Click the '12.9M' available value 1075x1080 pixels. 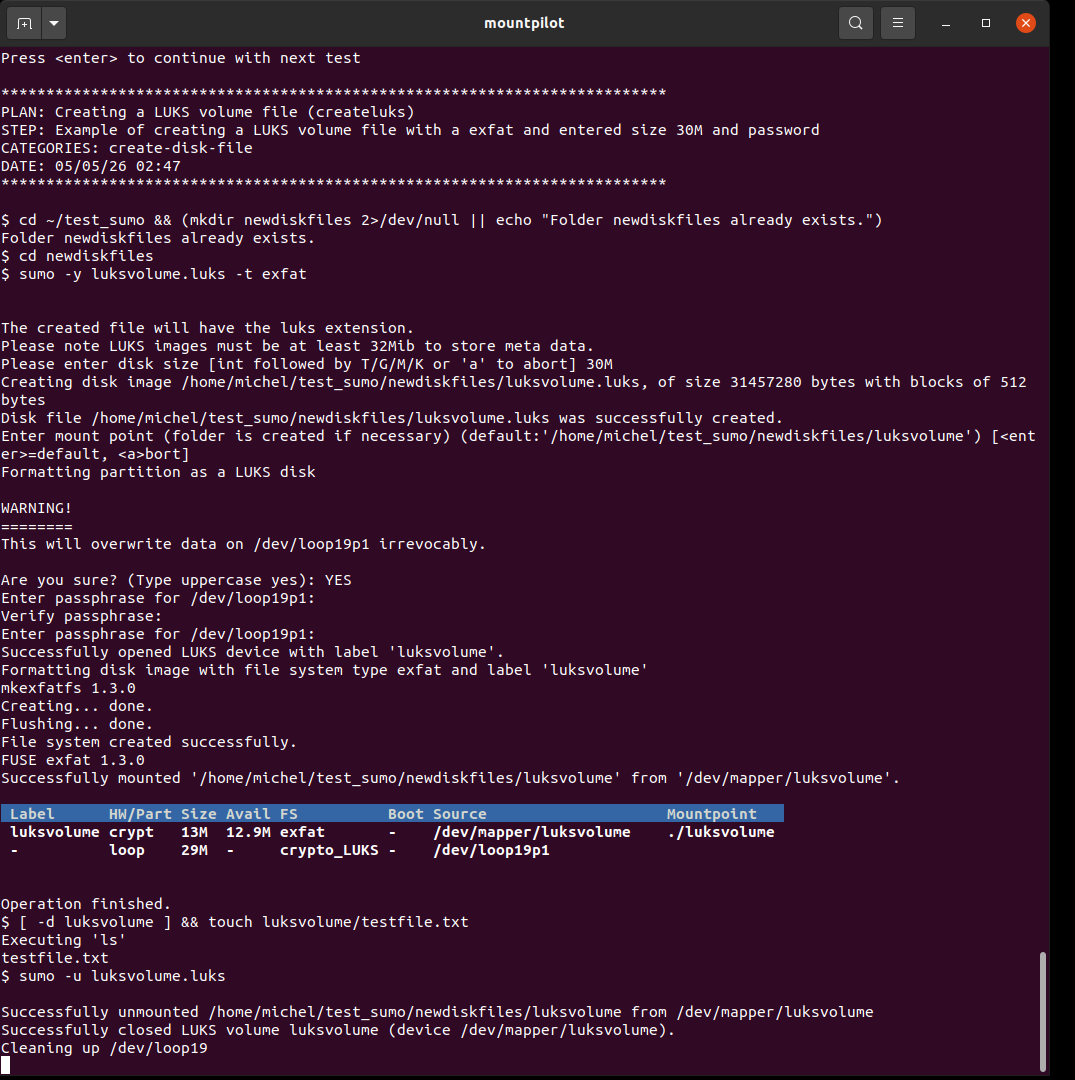(x=249, y=832)
